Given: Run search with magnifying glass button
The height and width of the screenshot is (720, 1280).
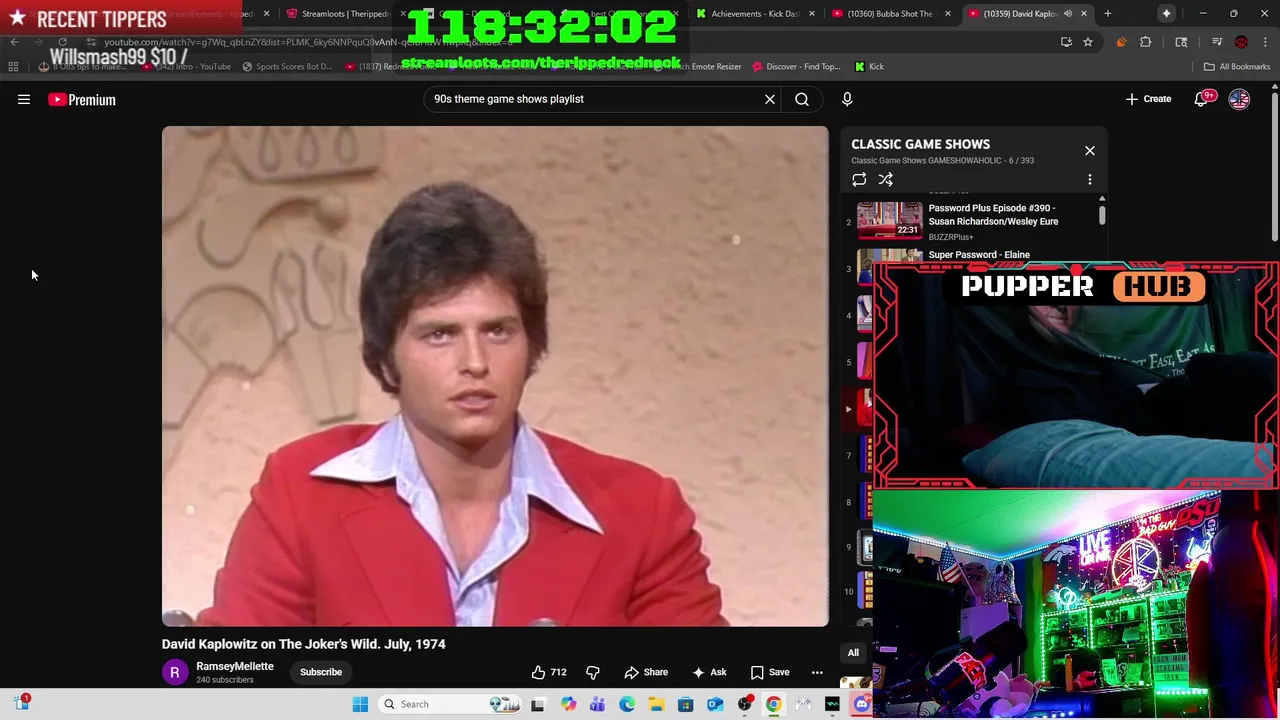Looking at the screenshot, I should [802, 99].
